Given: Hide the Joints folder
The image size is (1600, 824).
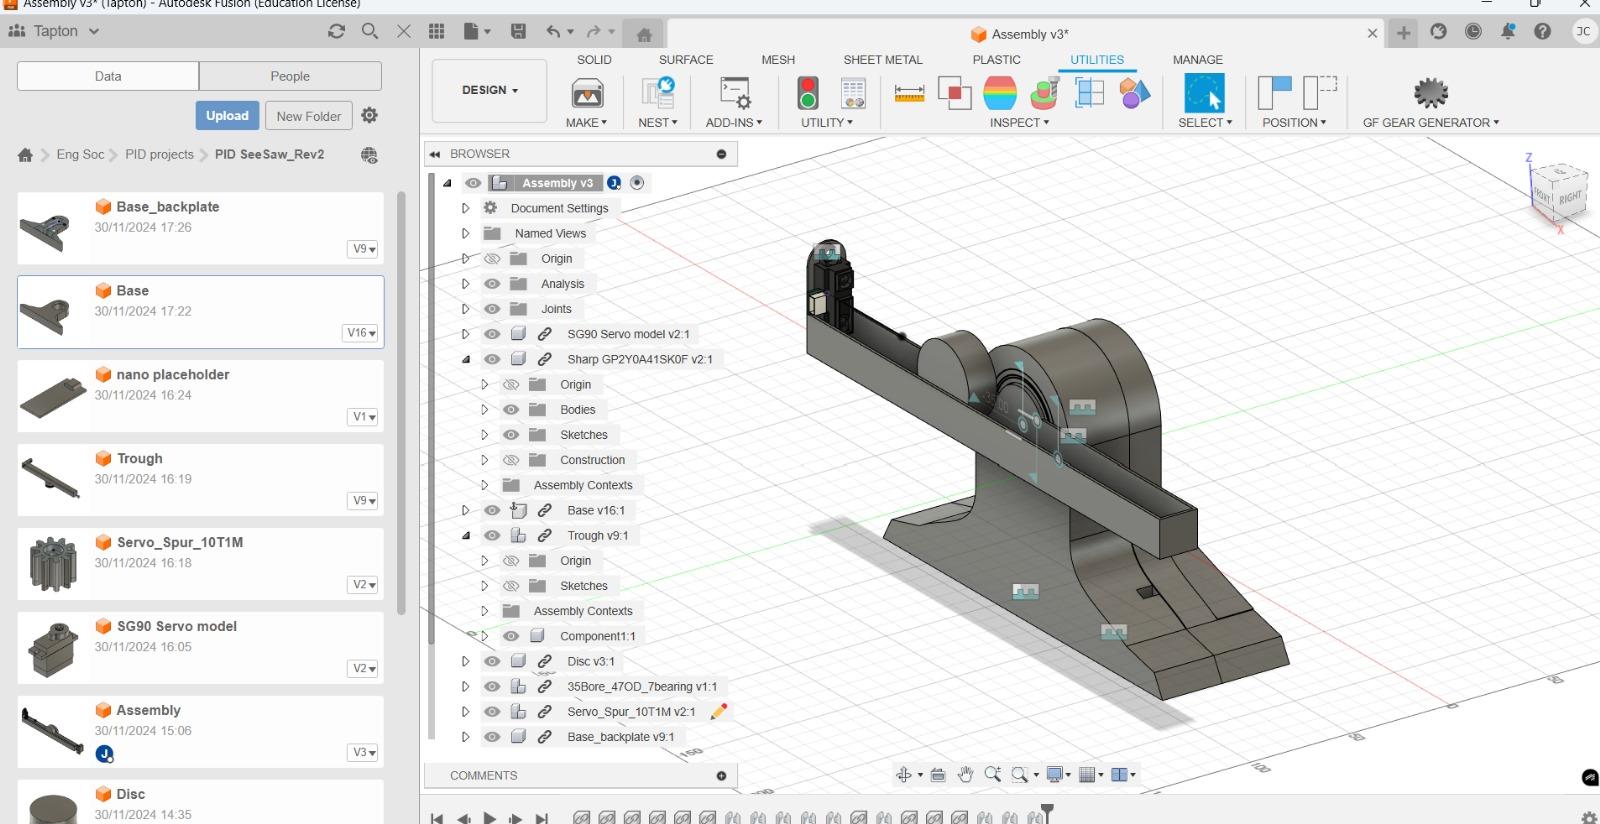Looking at the screenshot, I should point(492,309).
